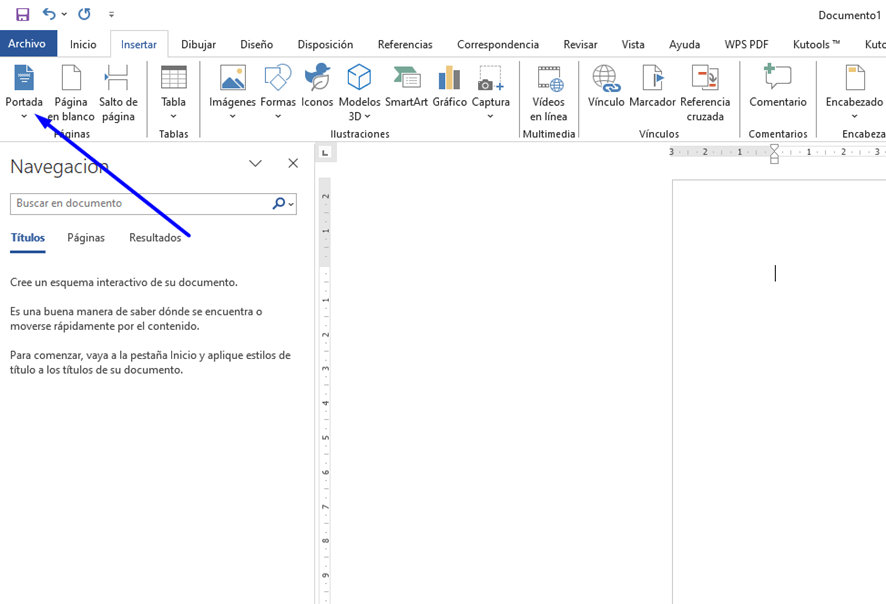This screenshot has height=604, width=886.
Task: Open Vídeos en línea
Action: pos(548,93)
